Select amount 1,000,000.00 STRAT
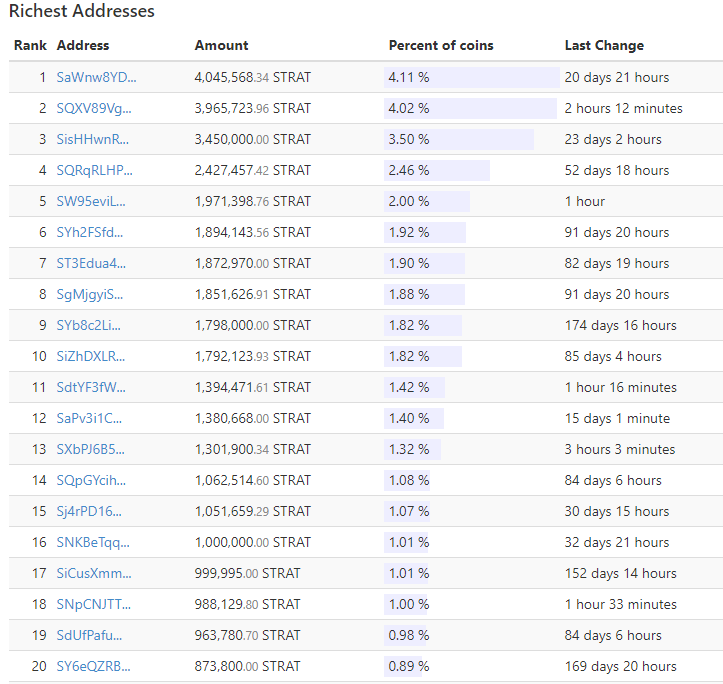This screenshot has height=684, width=723. click(x=253, y=542)
